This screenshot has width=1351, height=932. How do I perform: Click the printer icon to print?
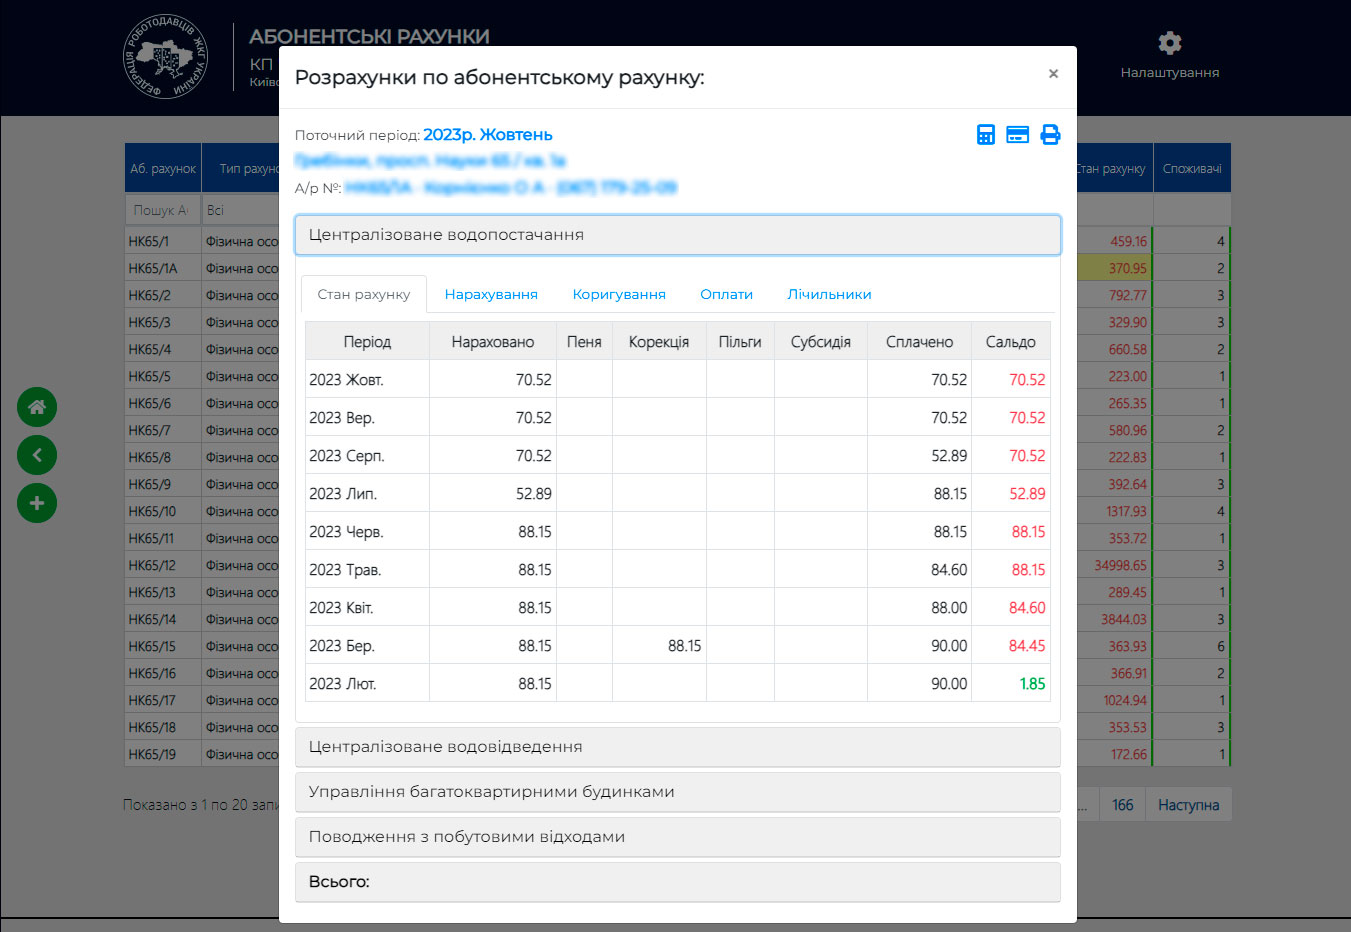point(1050,135)
